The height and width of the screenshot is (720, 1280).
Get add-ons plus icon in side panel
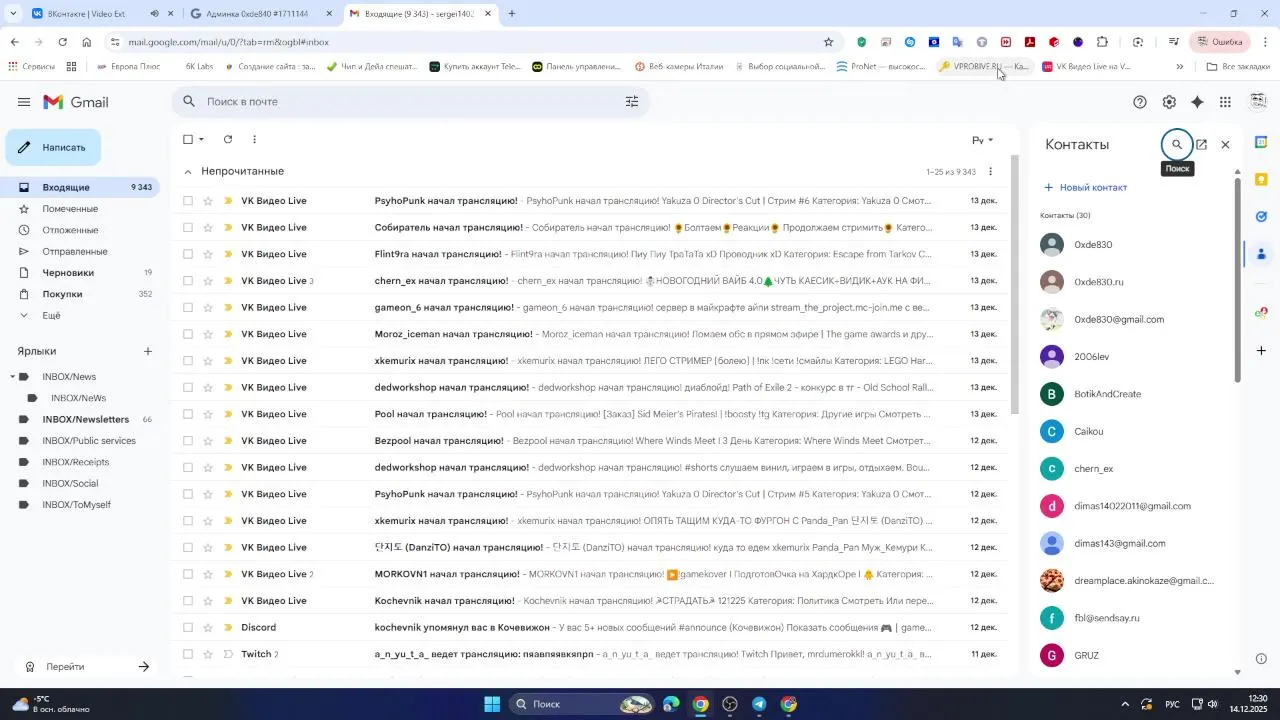(1261, 351)
